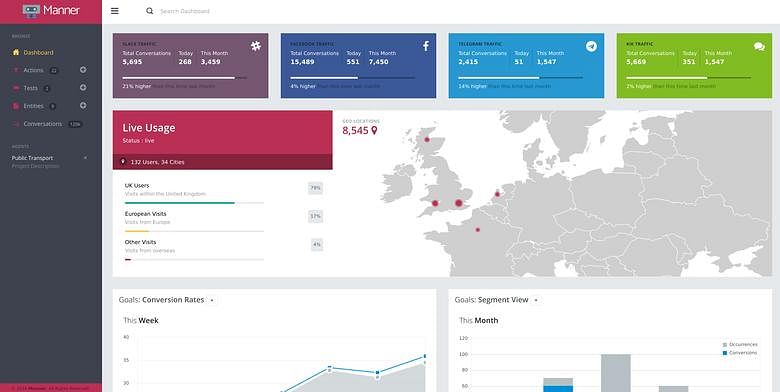Click the Telegram paper plane icon
The height and width of the screenshot is (392, 780).
coord(591,46)
